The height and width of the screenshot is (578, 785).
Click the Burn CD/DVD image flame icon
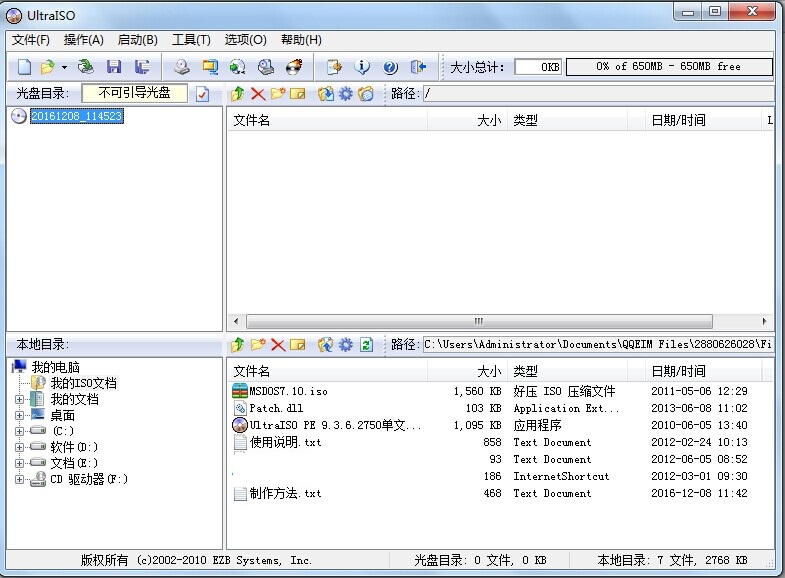coord(294,67)
